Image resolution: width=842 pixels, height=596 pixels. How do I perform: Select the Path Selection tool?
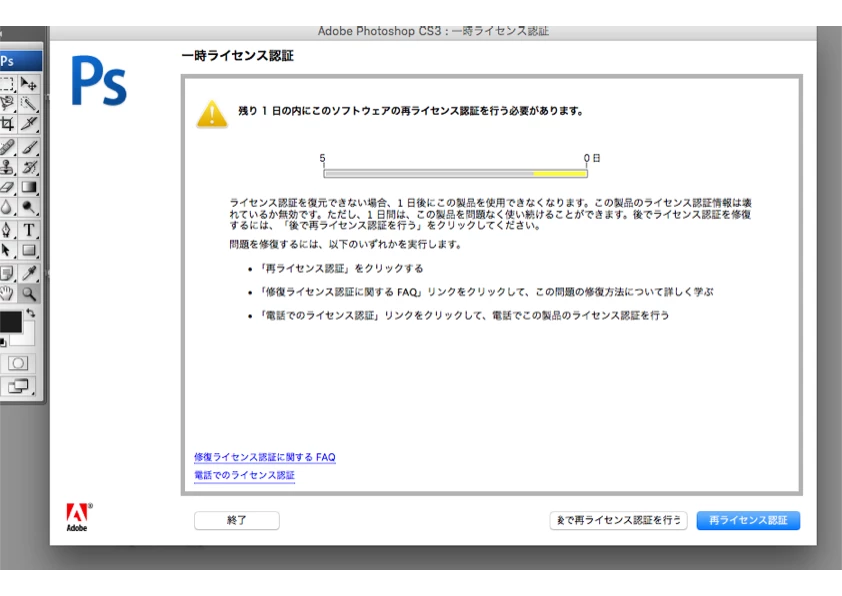tap(7, 250)
